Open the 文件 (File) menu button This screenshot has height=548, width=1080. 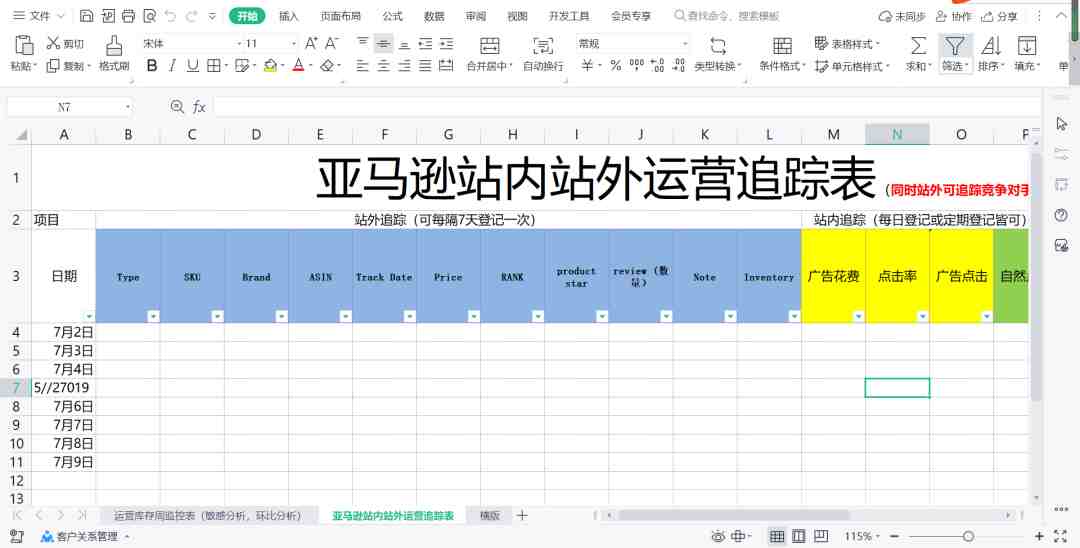38,15
